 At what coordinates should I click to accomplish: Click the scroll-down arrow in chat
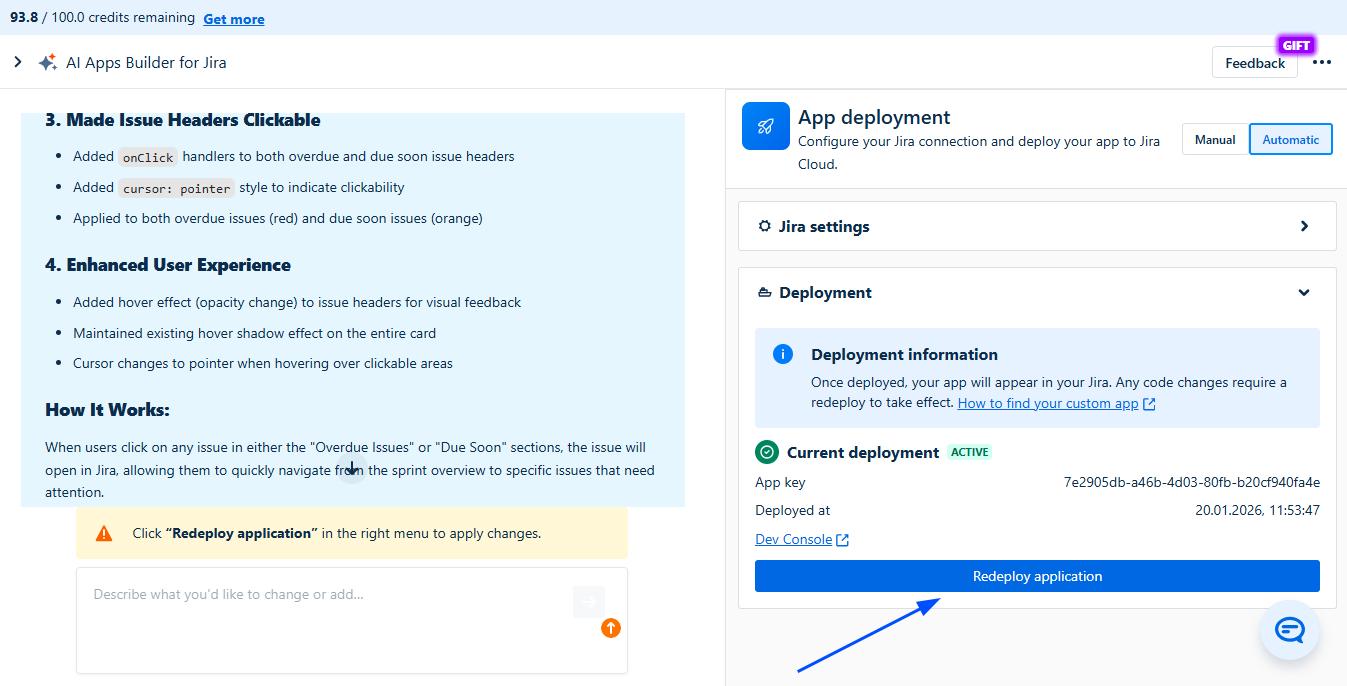coord(351,468)
